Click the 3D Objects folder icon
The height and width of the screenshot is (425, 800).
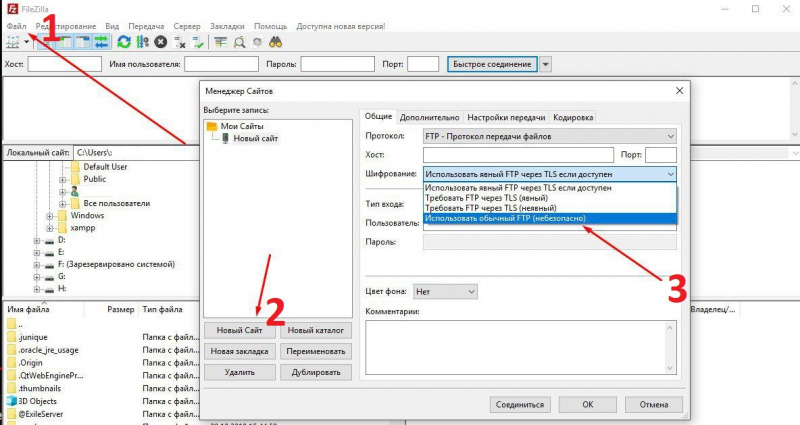pos(12,401)
